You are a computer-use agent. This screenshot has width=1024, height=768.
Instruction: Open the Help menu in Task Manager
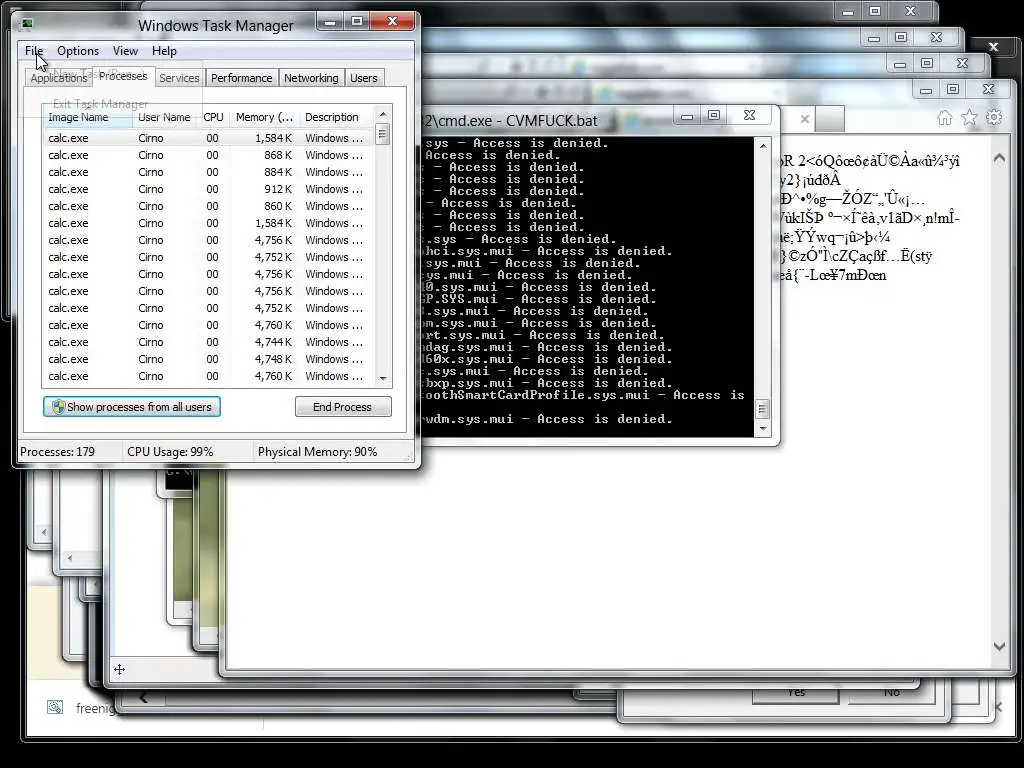[164, 51]
